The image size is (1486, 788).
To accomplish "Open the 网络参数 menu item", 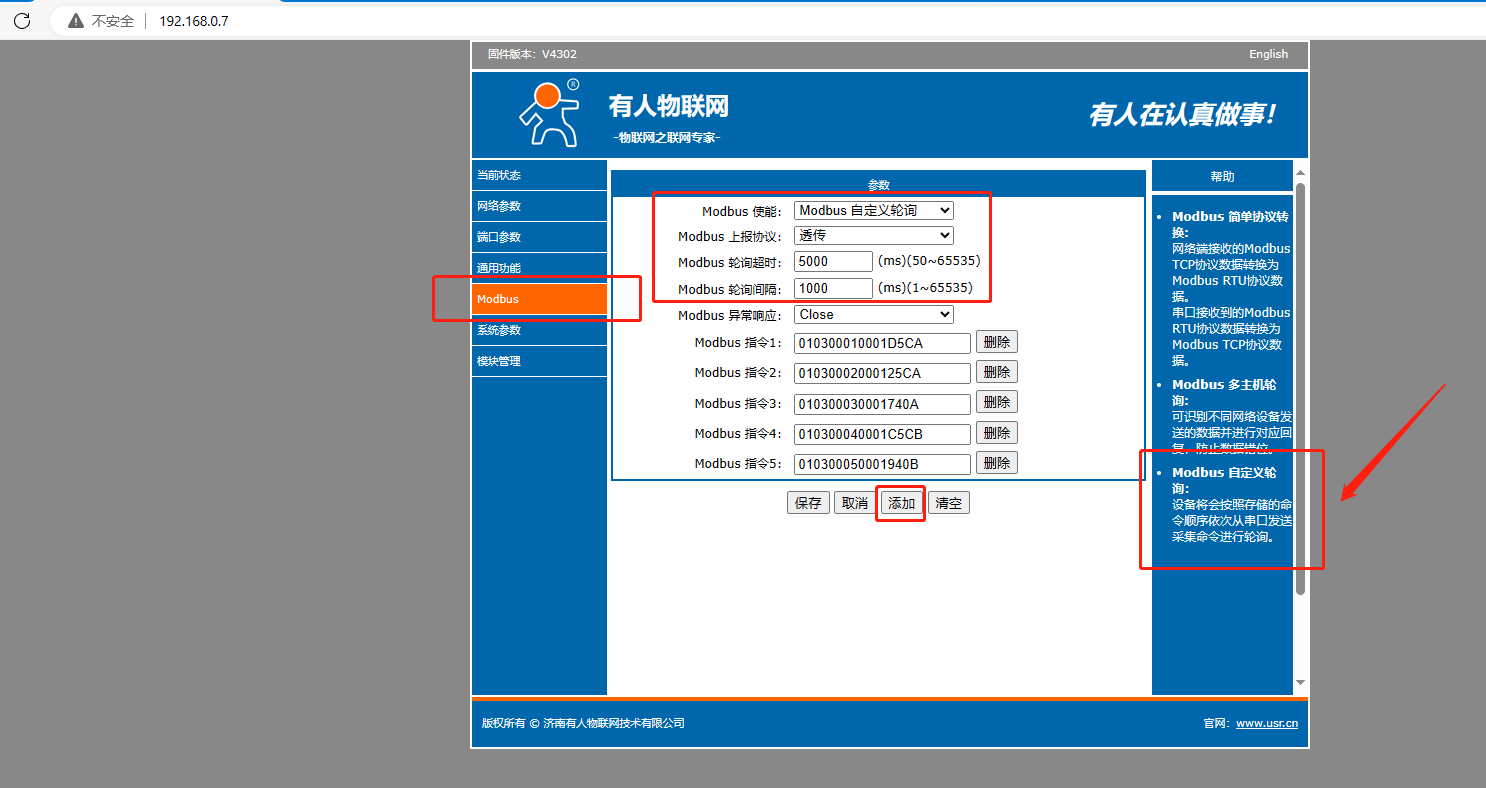I will coord(539,206).
